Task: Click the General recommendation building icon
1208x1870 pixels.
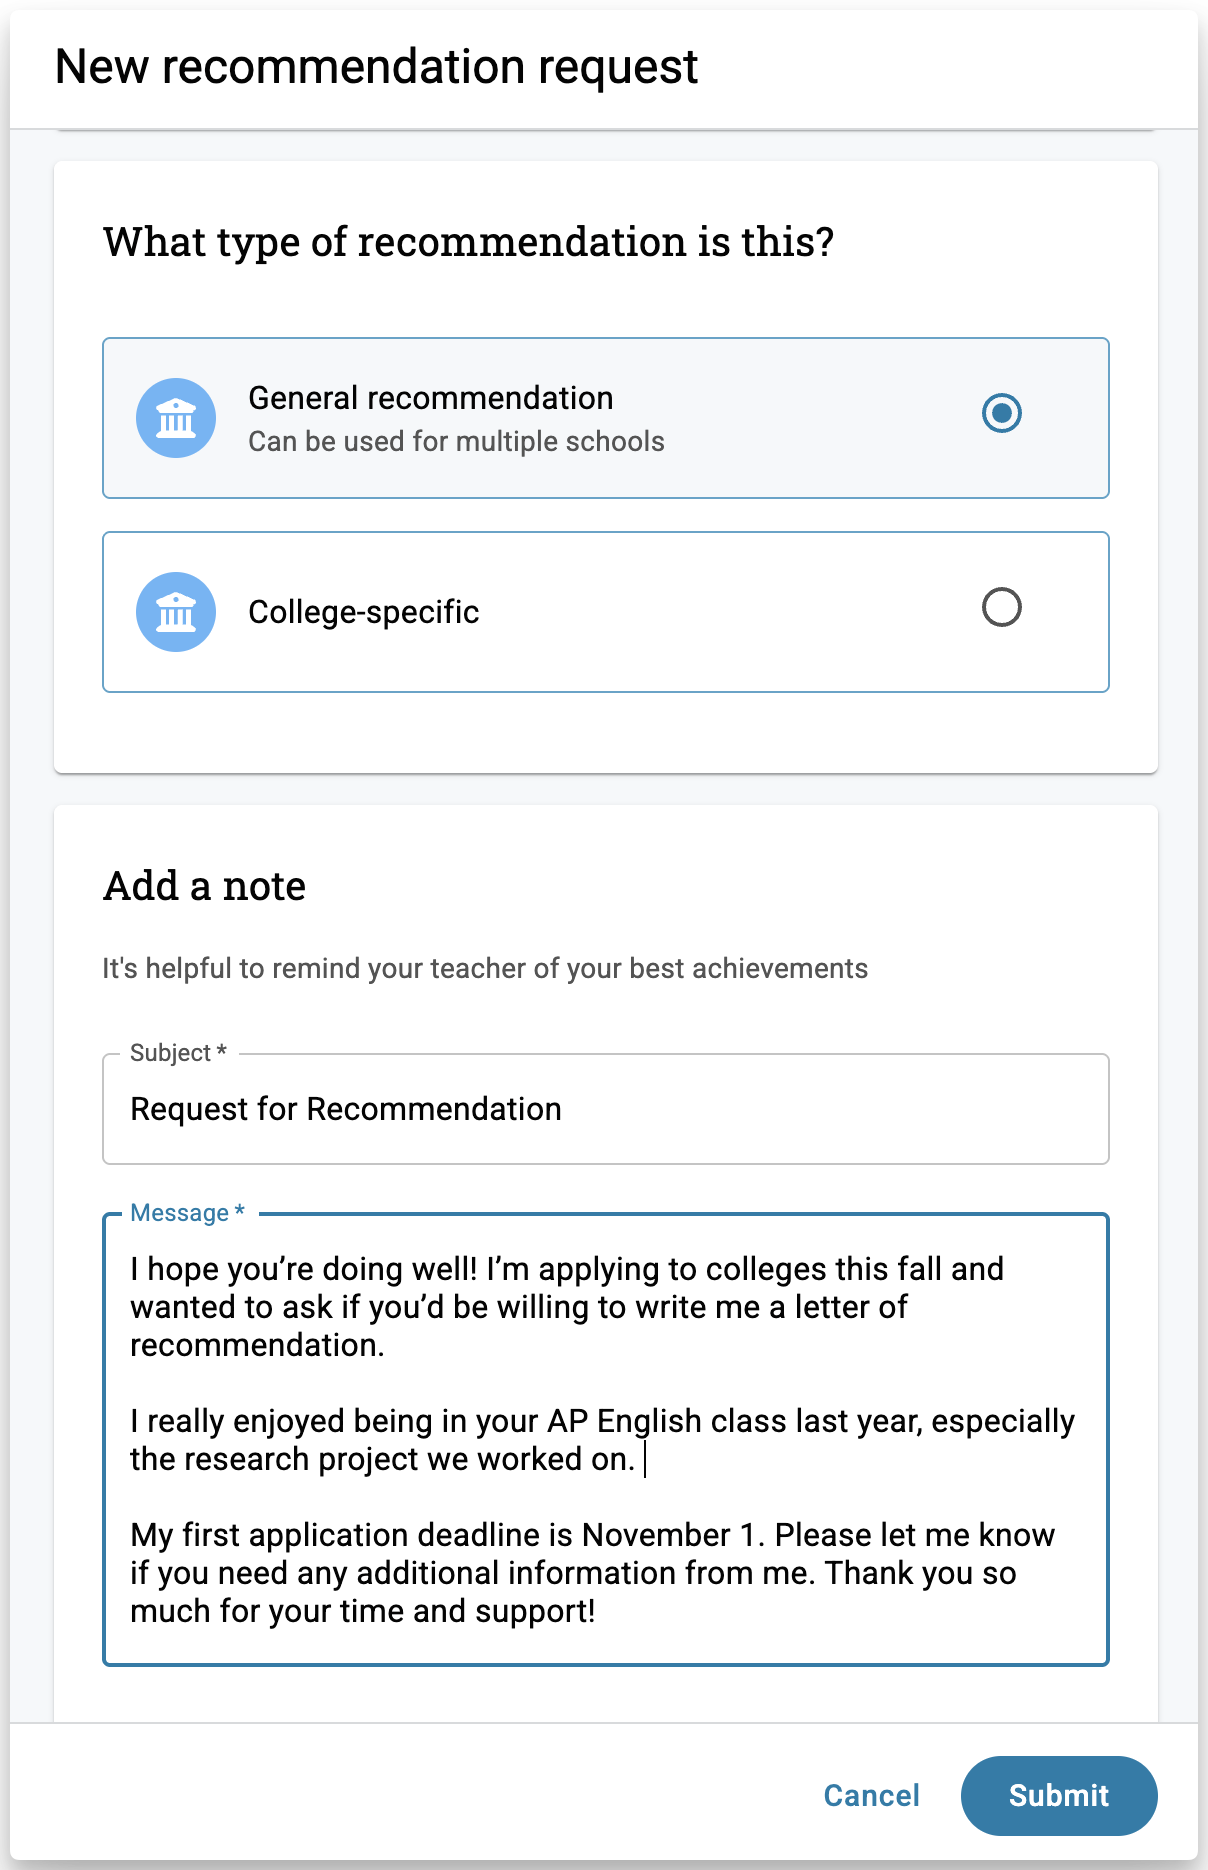Action: [176, 418]
